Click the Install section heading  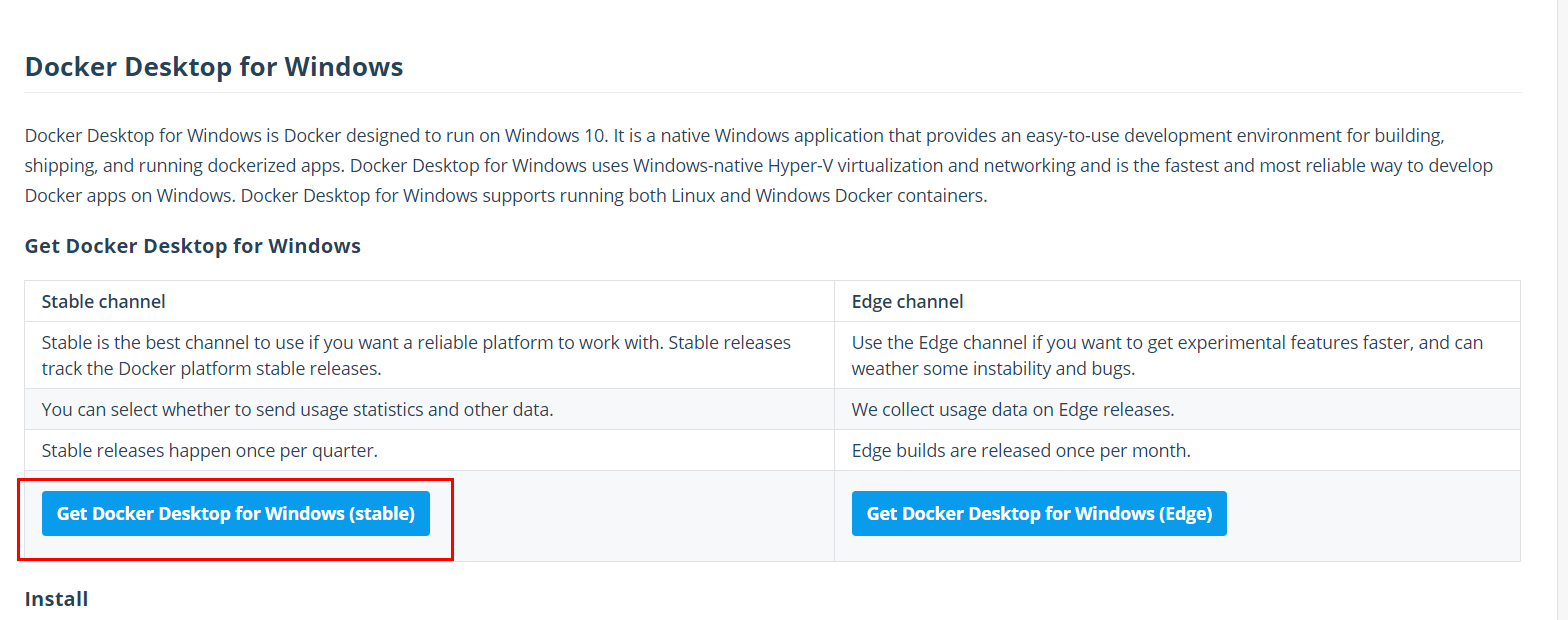coord(57,599)
